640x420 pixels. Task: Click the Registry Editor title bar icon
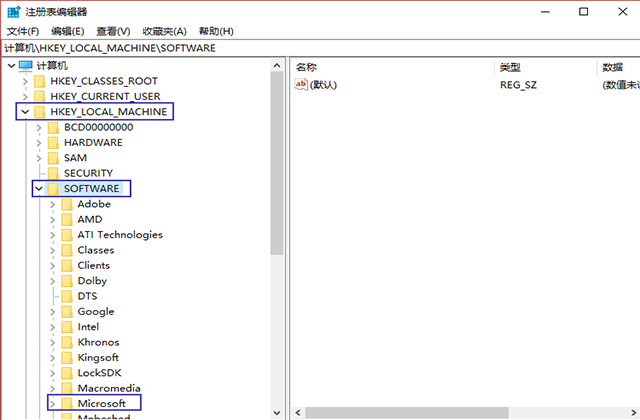(x=14, y=12)
